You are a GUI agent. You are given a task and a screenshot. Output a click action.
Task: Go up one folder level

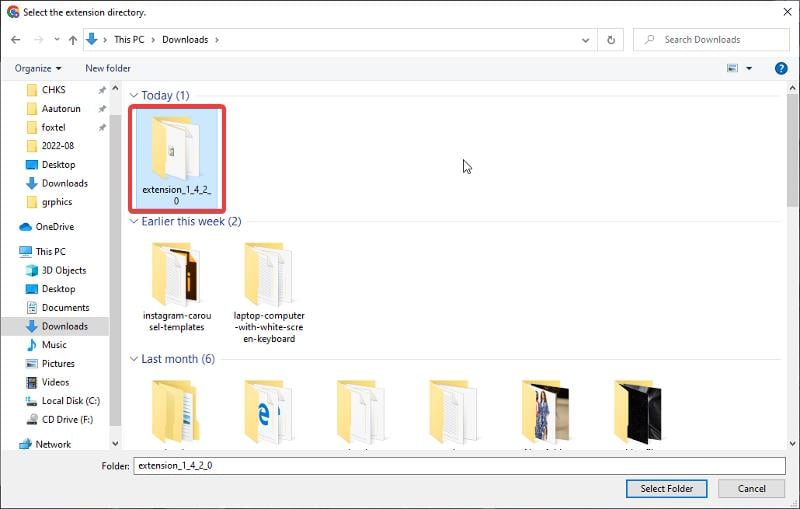(x=73, y=40)
